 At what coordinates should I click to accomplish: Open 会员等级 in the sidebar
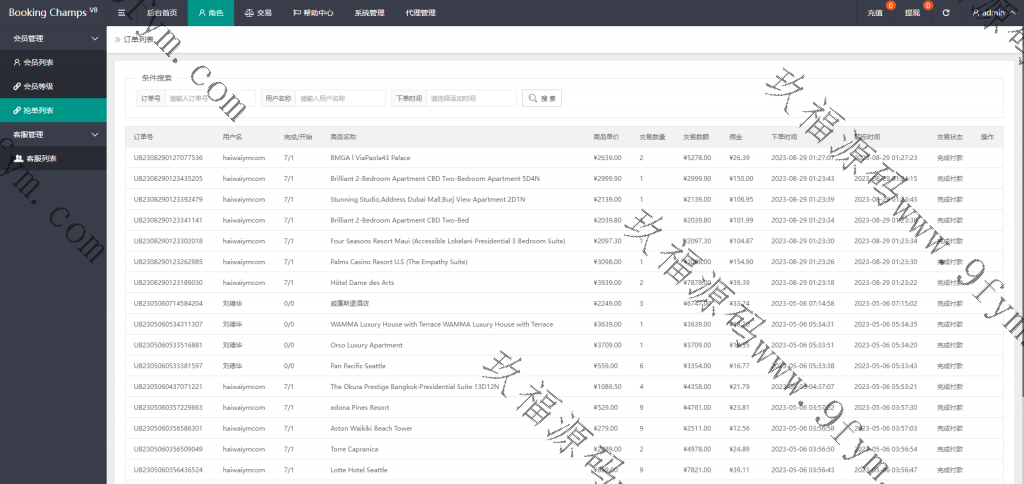tap(38, 86)
